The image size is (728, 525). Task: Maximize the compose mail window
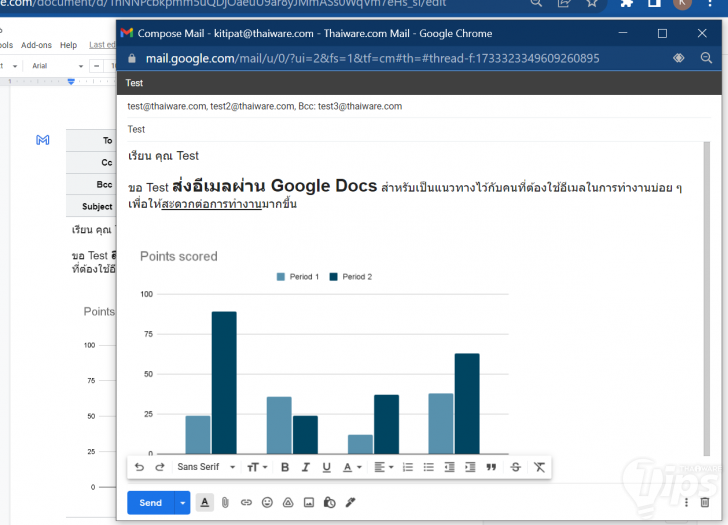(x=663, y=33)
